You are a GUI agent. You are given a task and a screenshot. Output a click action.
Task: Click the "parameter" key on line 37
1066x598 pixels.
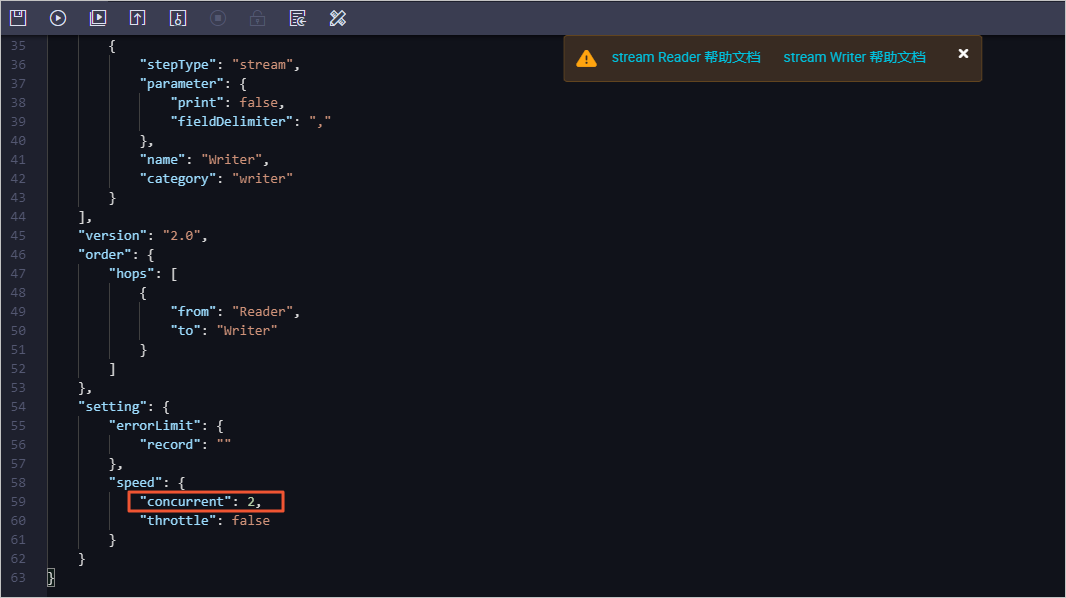coord(182,83)
